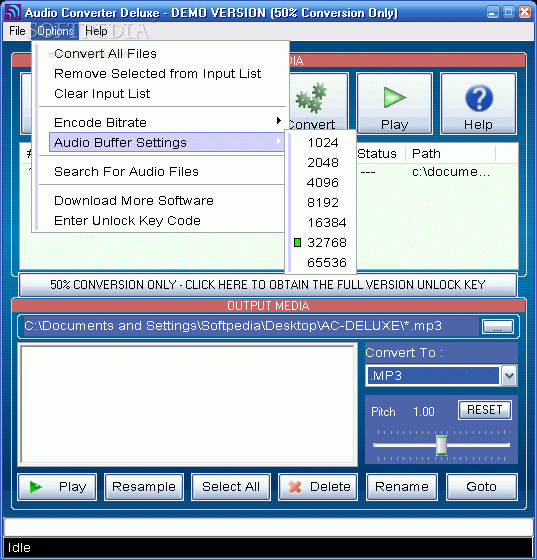The height and width of the screenshot is (560, 537).
Task: Open the File menu
Action: (x=17, y=31)
